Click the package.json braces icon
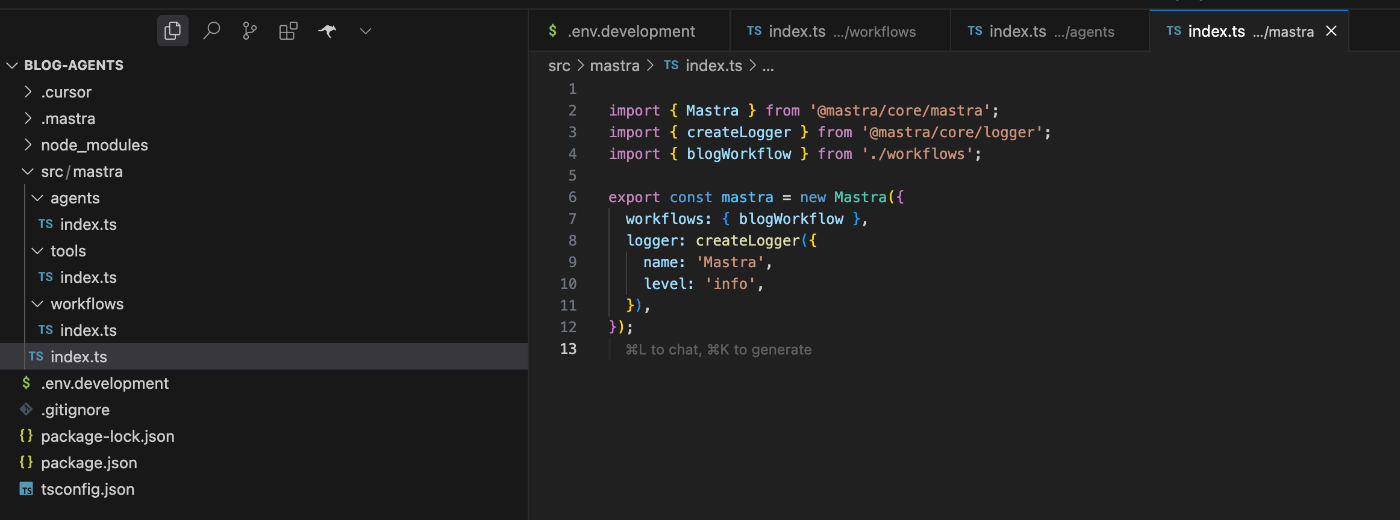Image resolution: width=1400 pixels, height=520 pixels. 26,463
